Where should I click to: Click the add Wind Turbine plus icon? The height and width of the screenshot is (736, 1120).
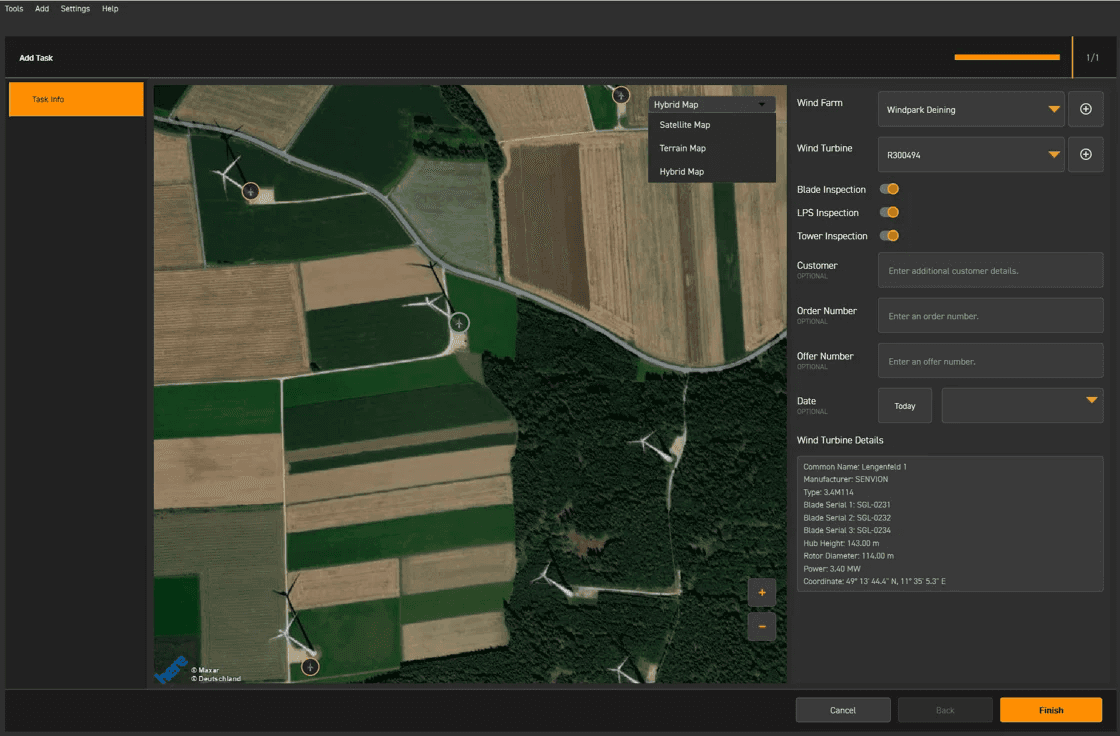pos(1085,154)
